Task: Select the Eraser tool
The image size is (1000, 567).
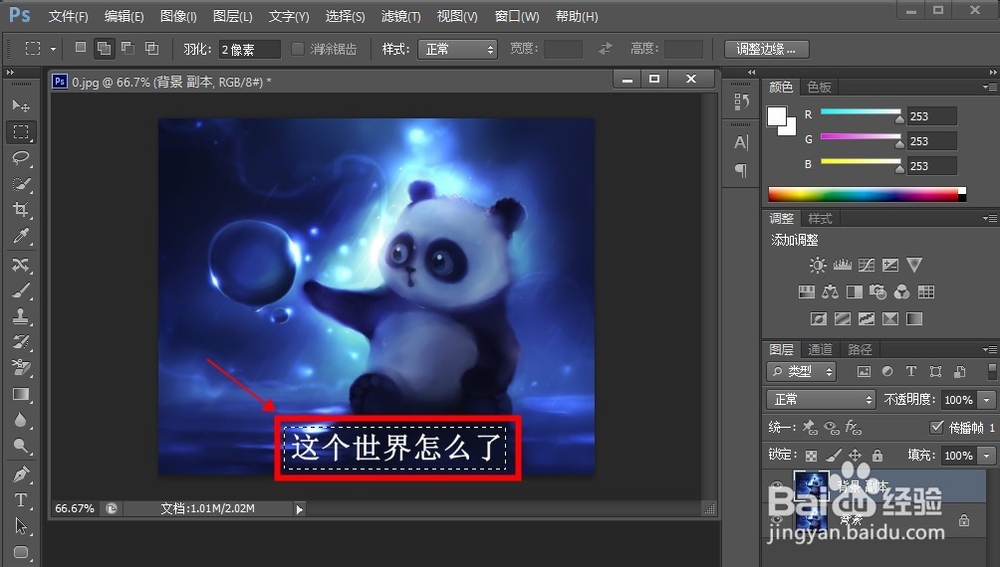Action: [x=21, y=367]
